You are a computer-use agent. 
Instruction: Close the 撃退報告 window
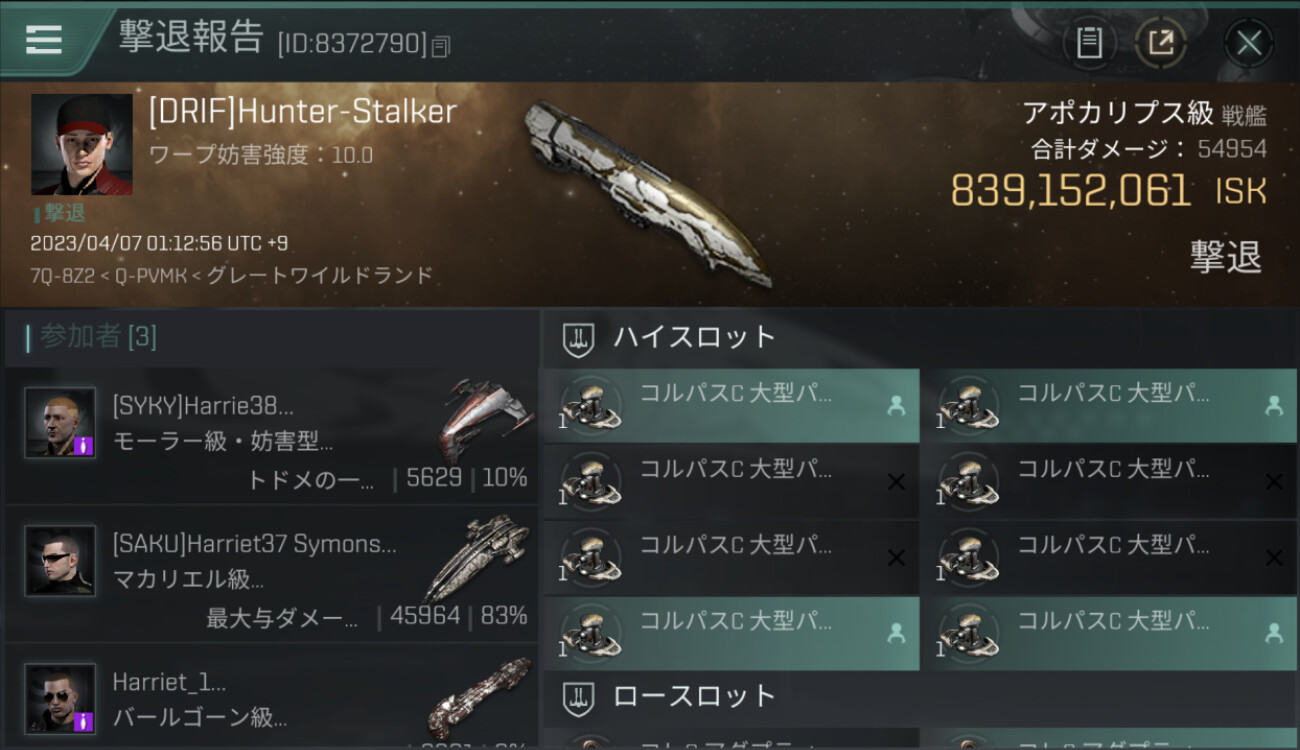(1249, 43)
